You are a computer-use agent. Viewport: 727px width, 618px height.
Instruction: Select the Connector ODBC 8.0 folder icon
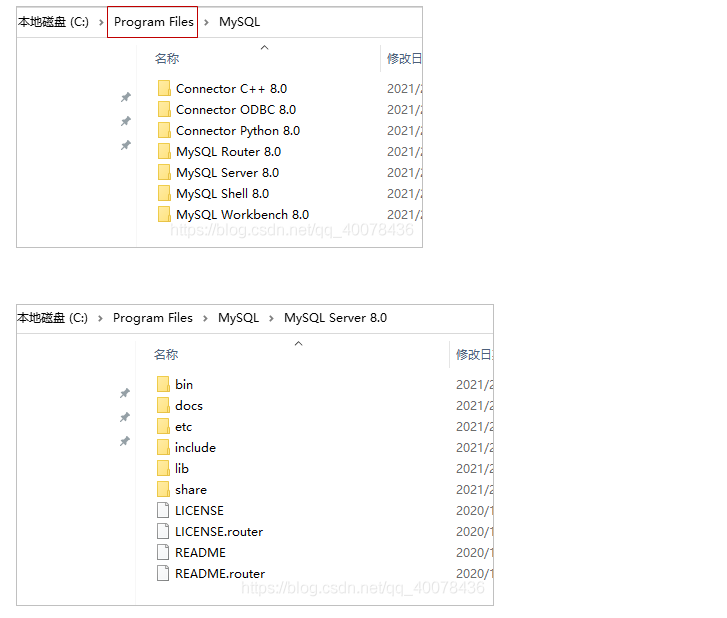tap(164, 109)
